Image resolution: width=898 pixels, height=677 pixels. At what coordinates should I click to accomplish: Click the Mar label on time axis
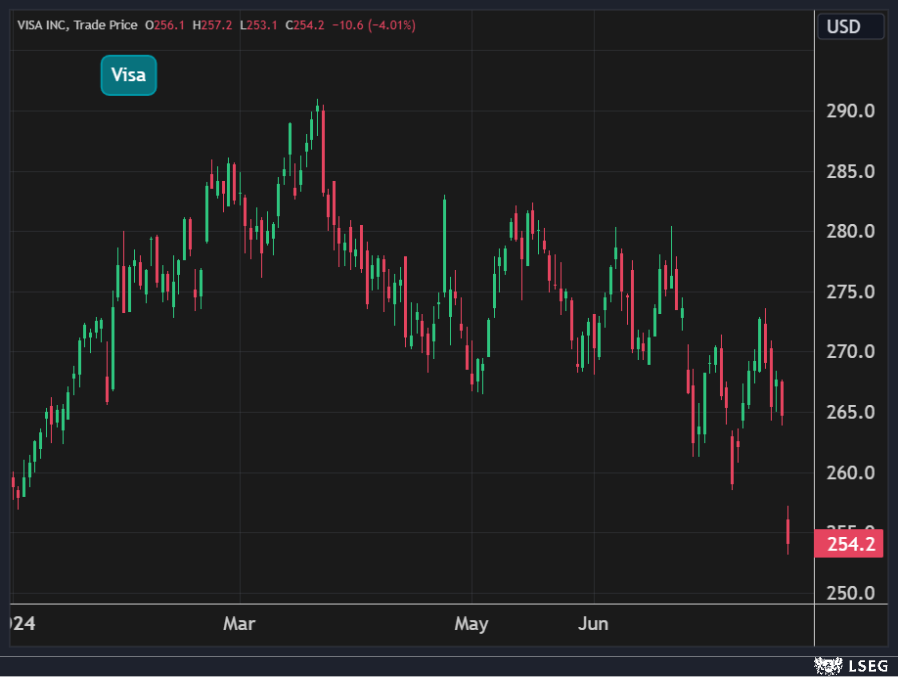tap(239, 624)
